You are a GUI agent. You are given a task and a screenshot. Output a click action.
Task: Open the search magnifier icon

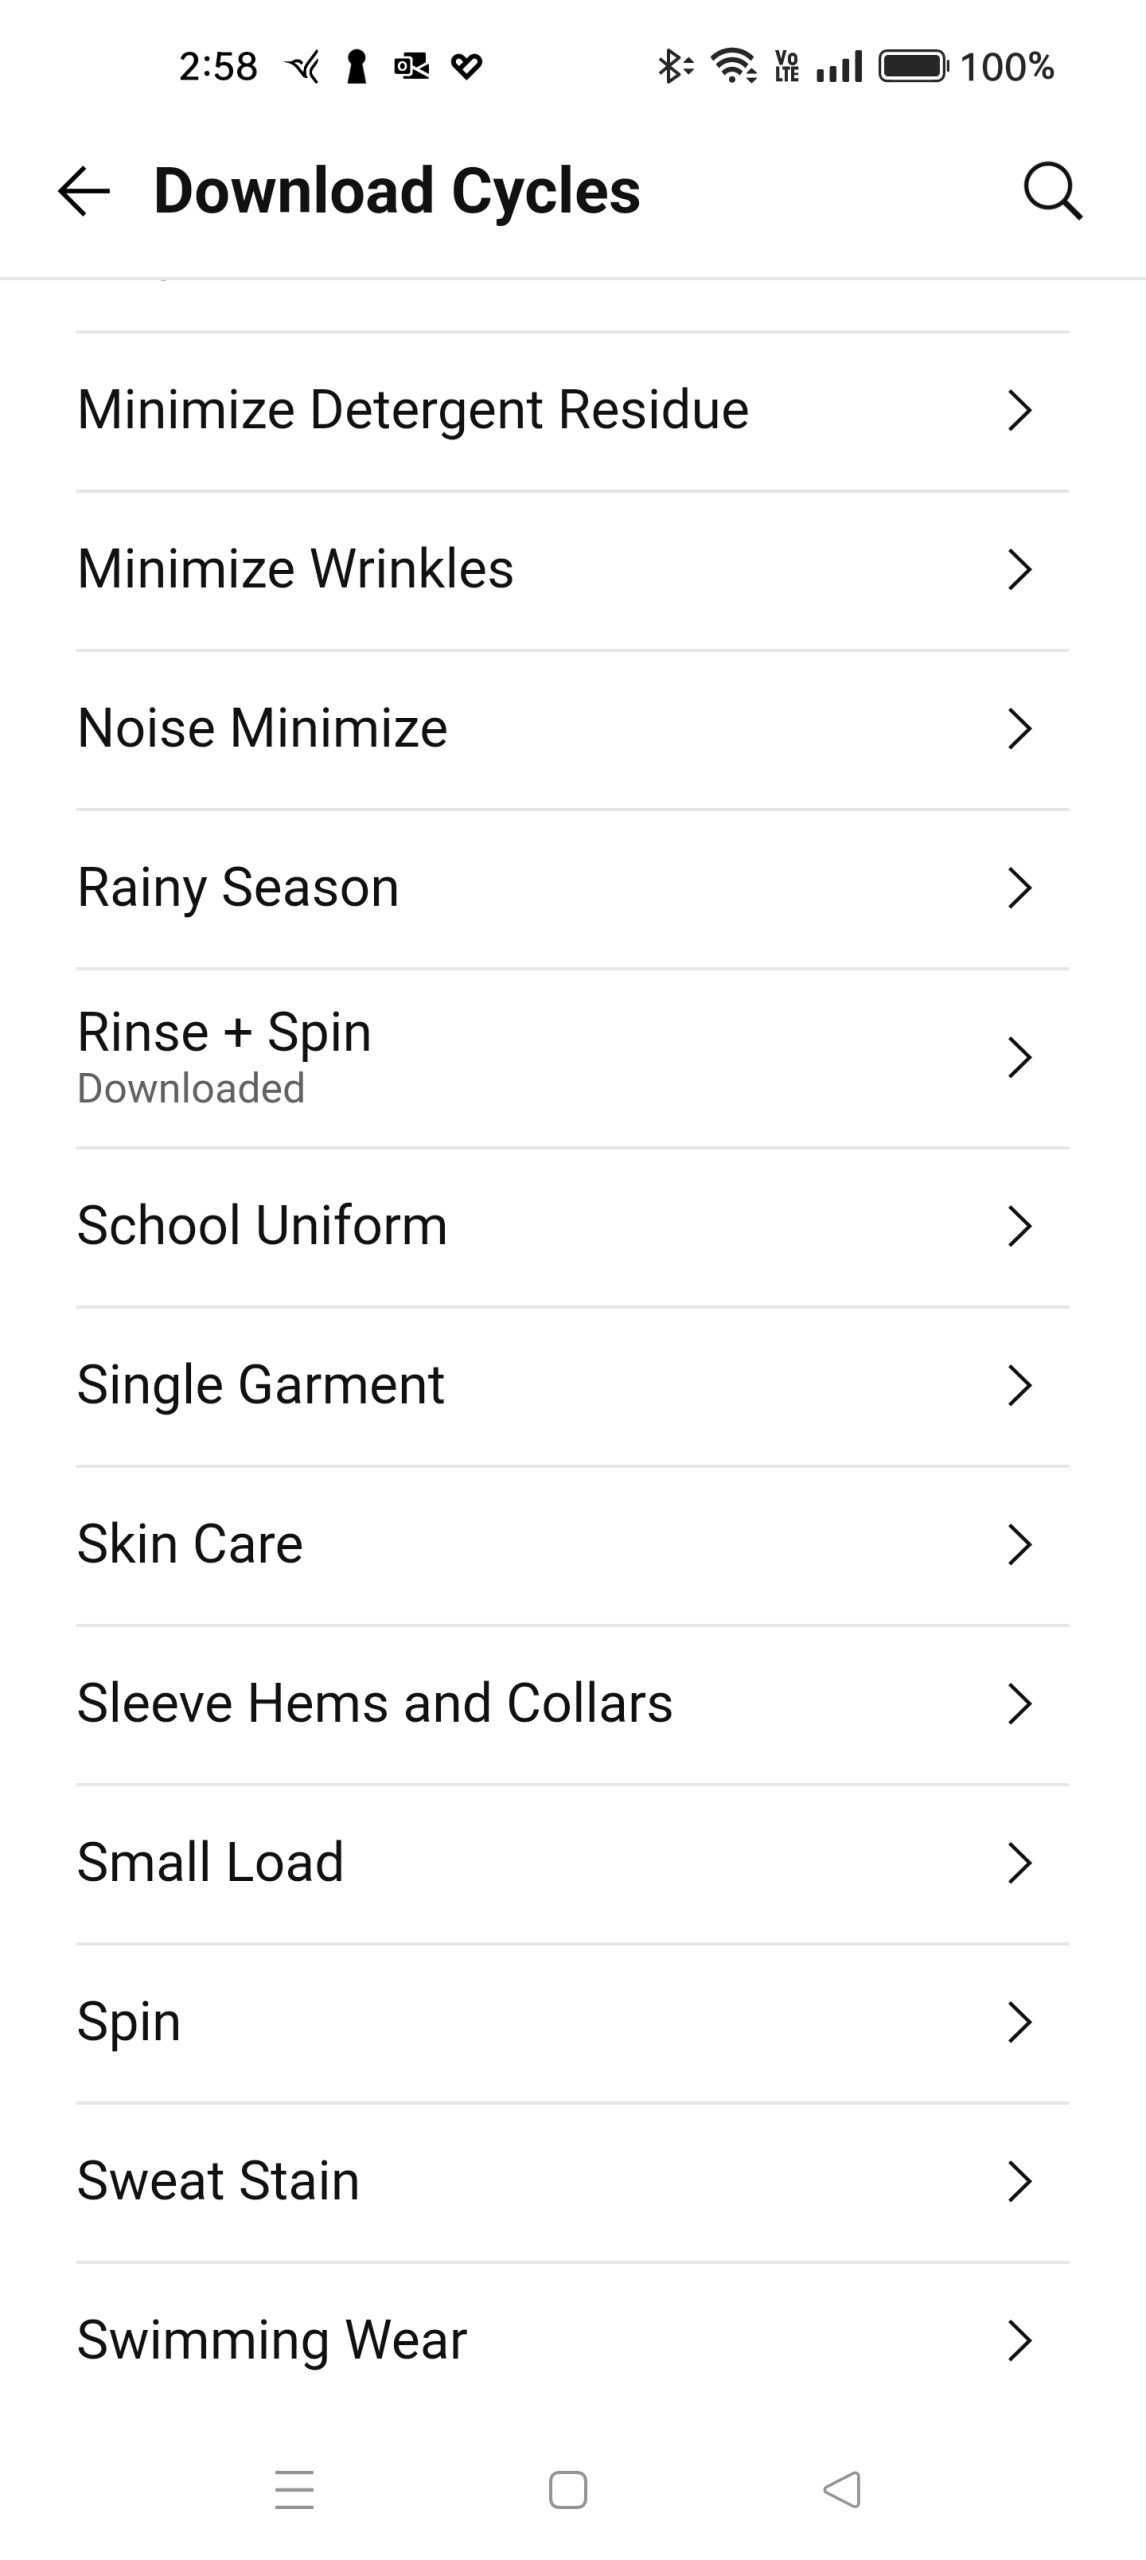coord(1052,190)
